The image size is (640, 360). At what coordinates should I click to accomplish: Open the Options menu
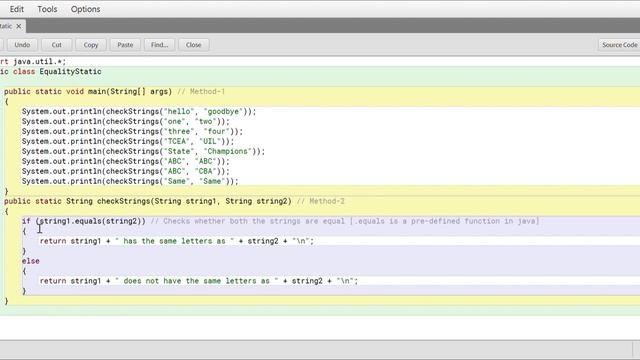click(85, 9)
